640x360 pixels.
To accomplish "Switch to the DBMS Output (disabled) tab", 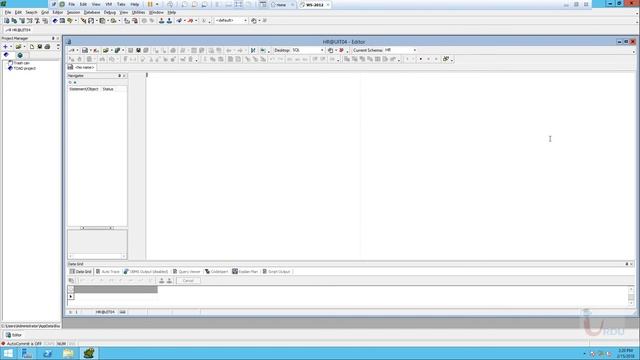I will pos(146,271).
